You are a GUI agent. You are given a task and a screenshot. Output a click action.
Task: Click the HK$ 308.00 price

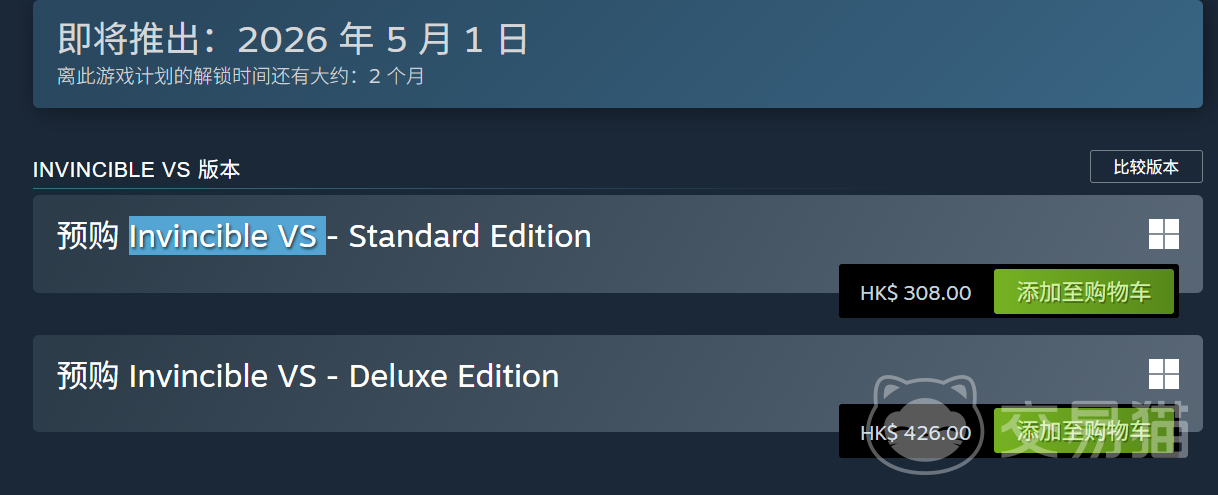point(915,293)
